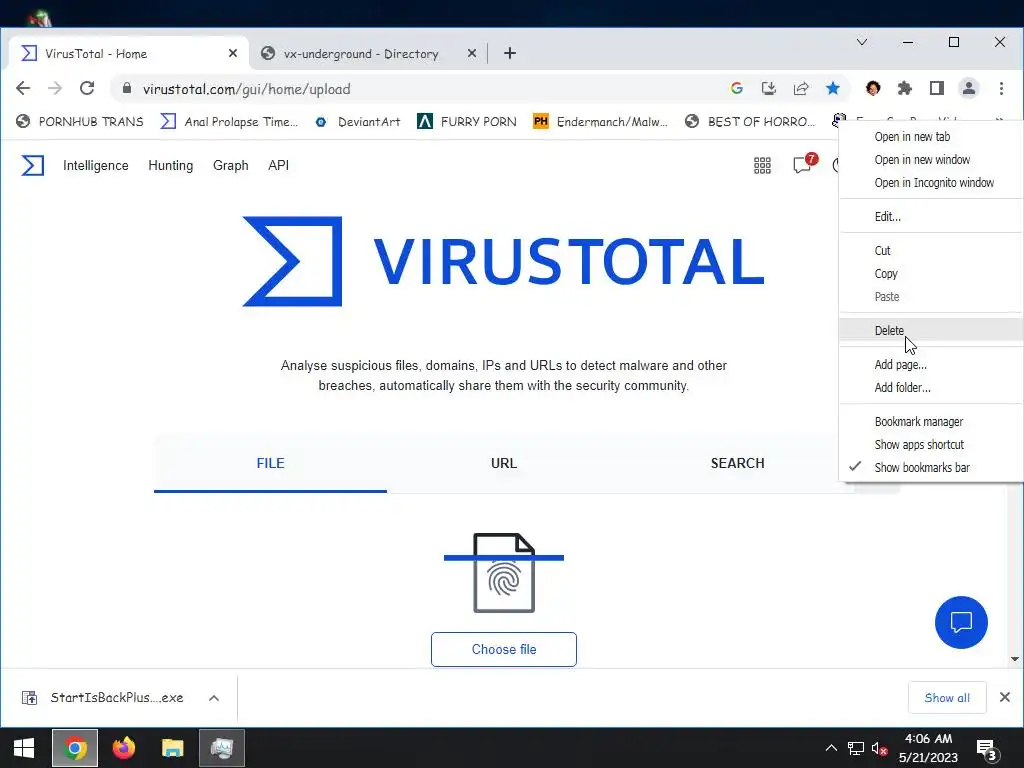Click the VirusTotal sigma logo in the header
The height and width of the screenshot is (768, 1024).
pos(33,165)
